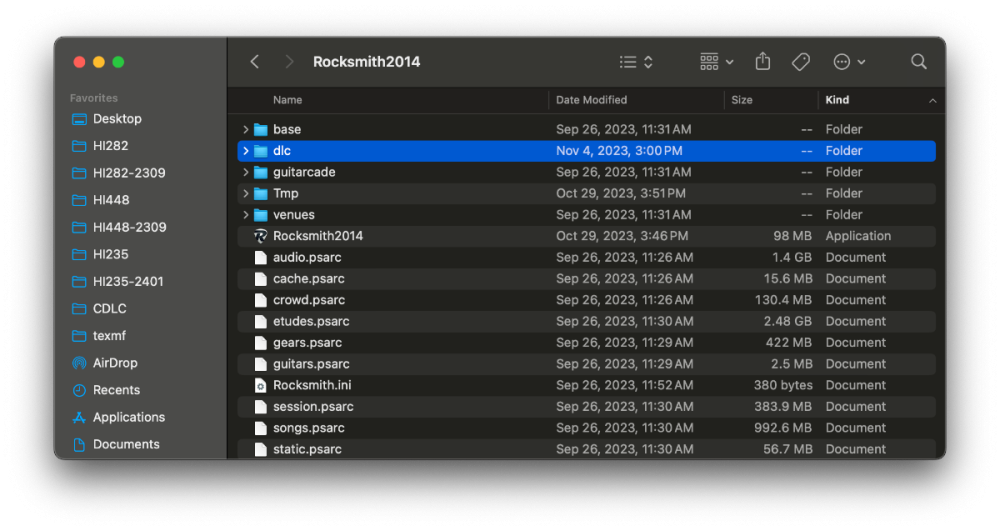The image size is (1000, 531).
Task: Sort by the Kind column header
Action: coord(838,100)
